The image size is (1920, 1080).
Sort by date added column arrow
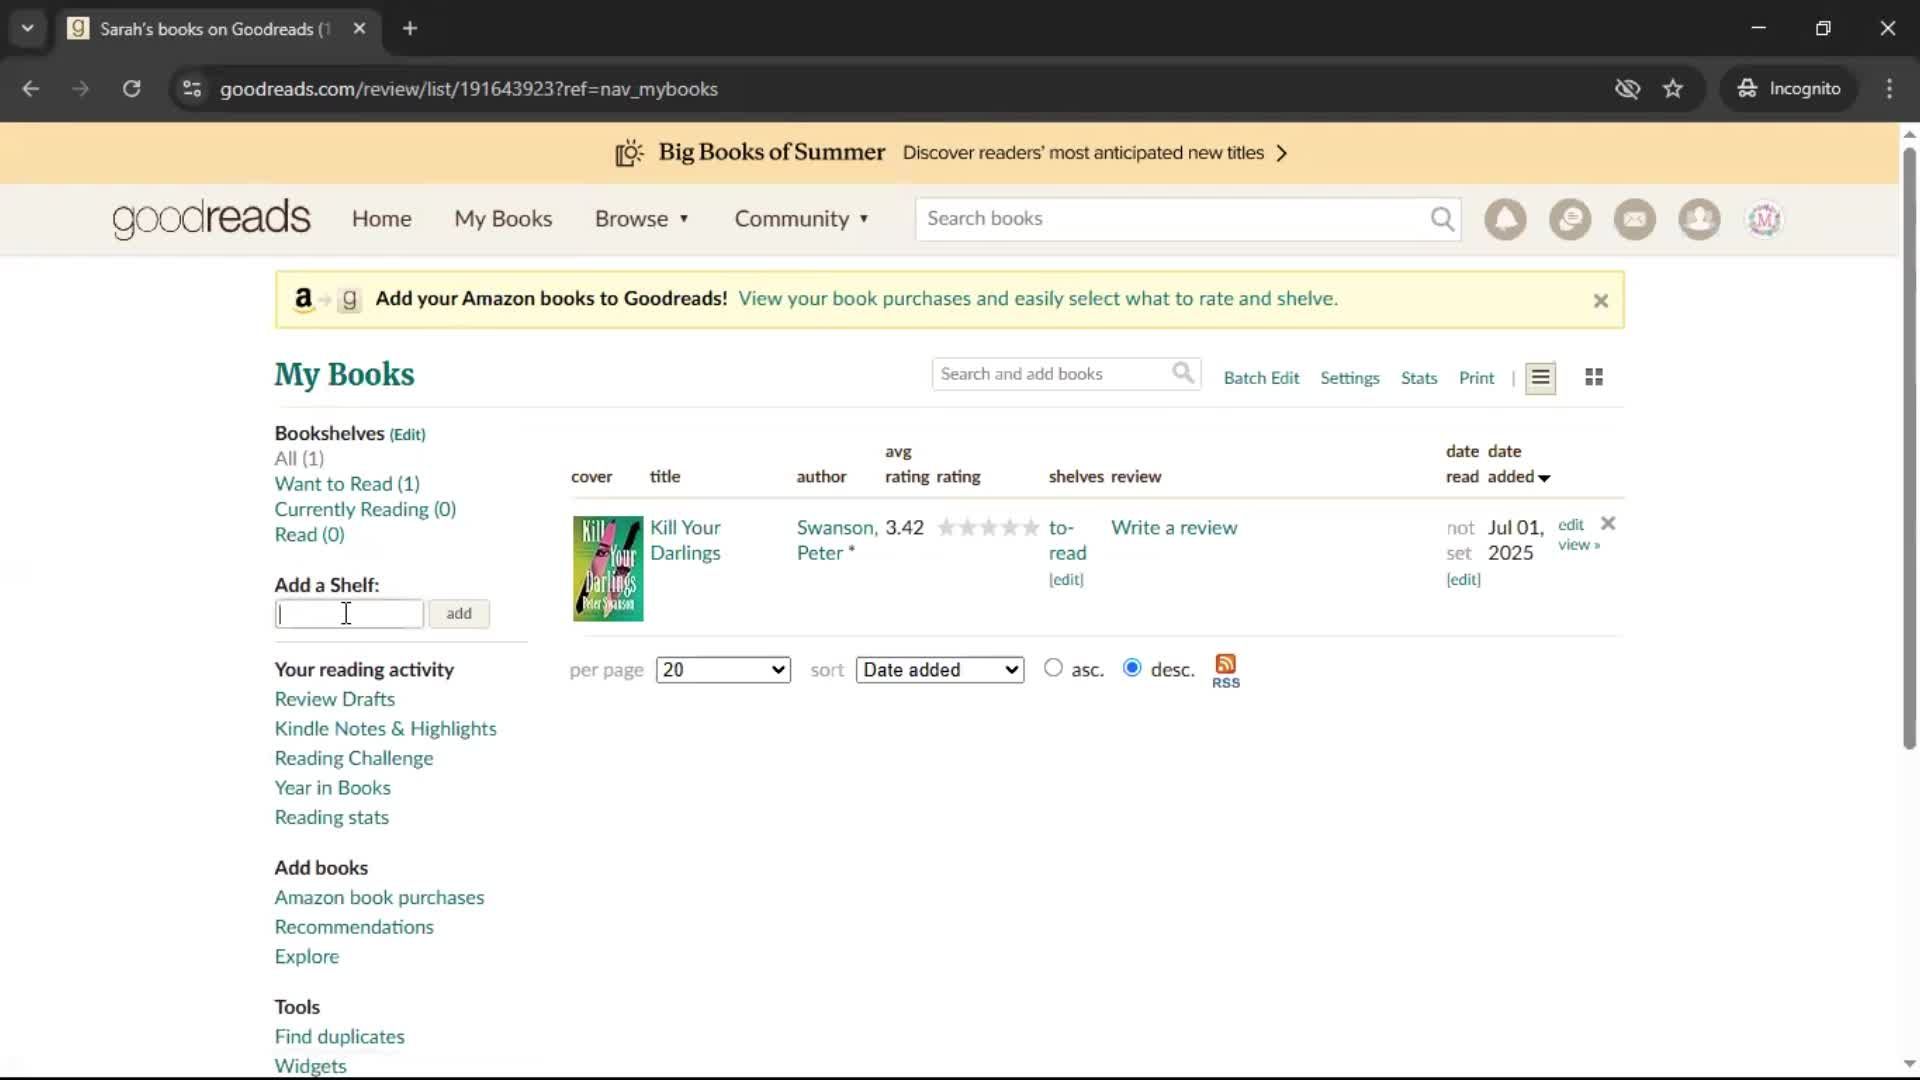pyautogui.click(x=1544, y=478)
